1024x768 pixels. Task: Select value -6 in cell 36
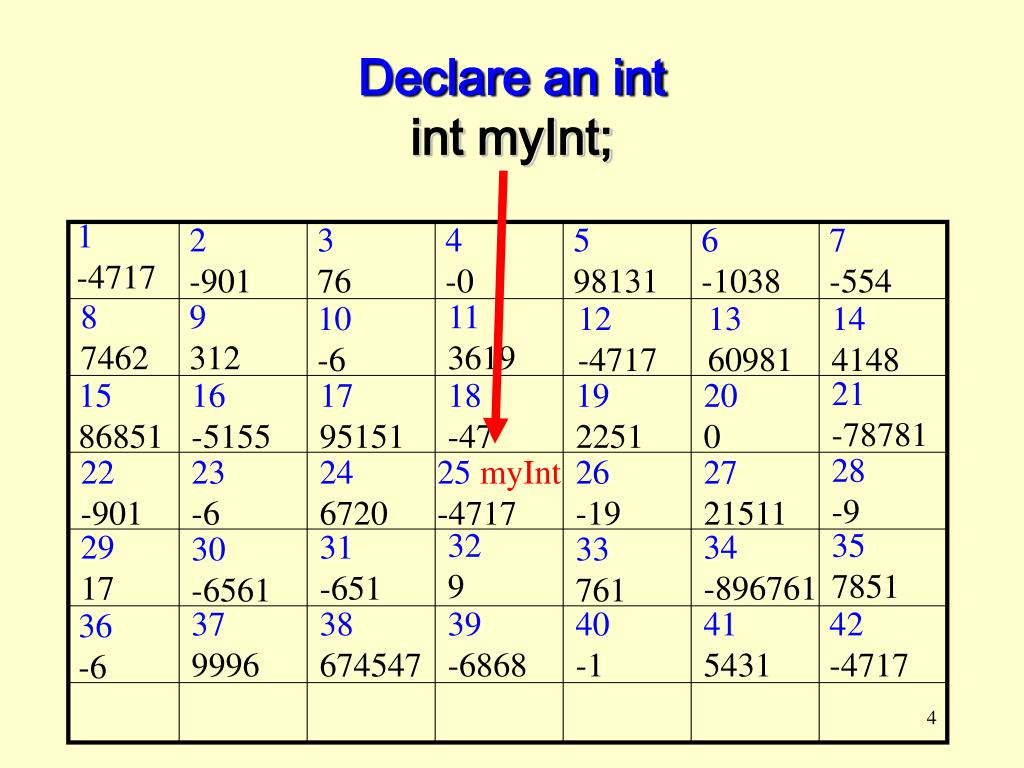tap(92, 668)
